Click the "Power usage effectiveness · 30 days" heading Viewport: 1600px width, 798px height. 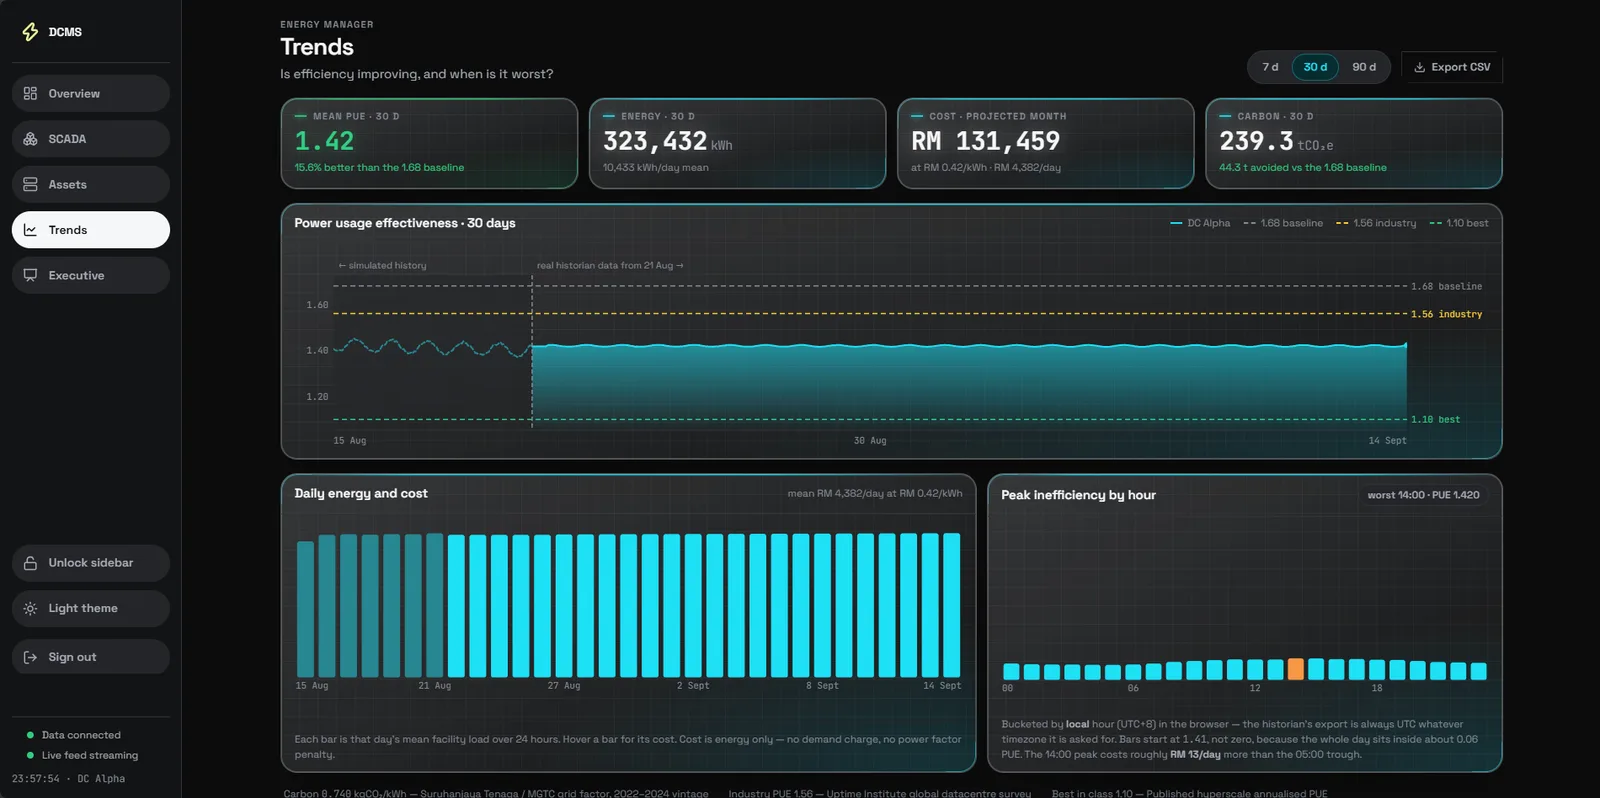405,223
